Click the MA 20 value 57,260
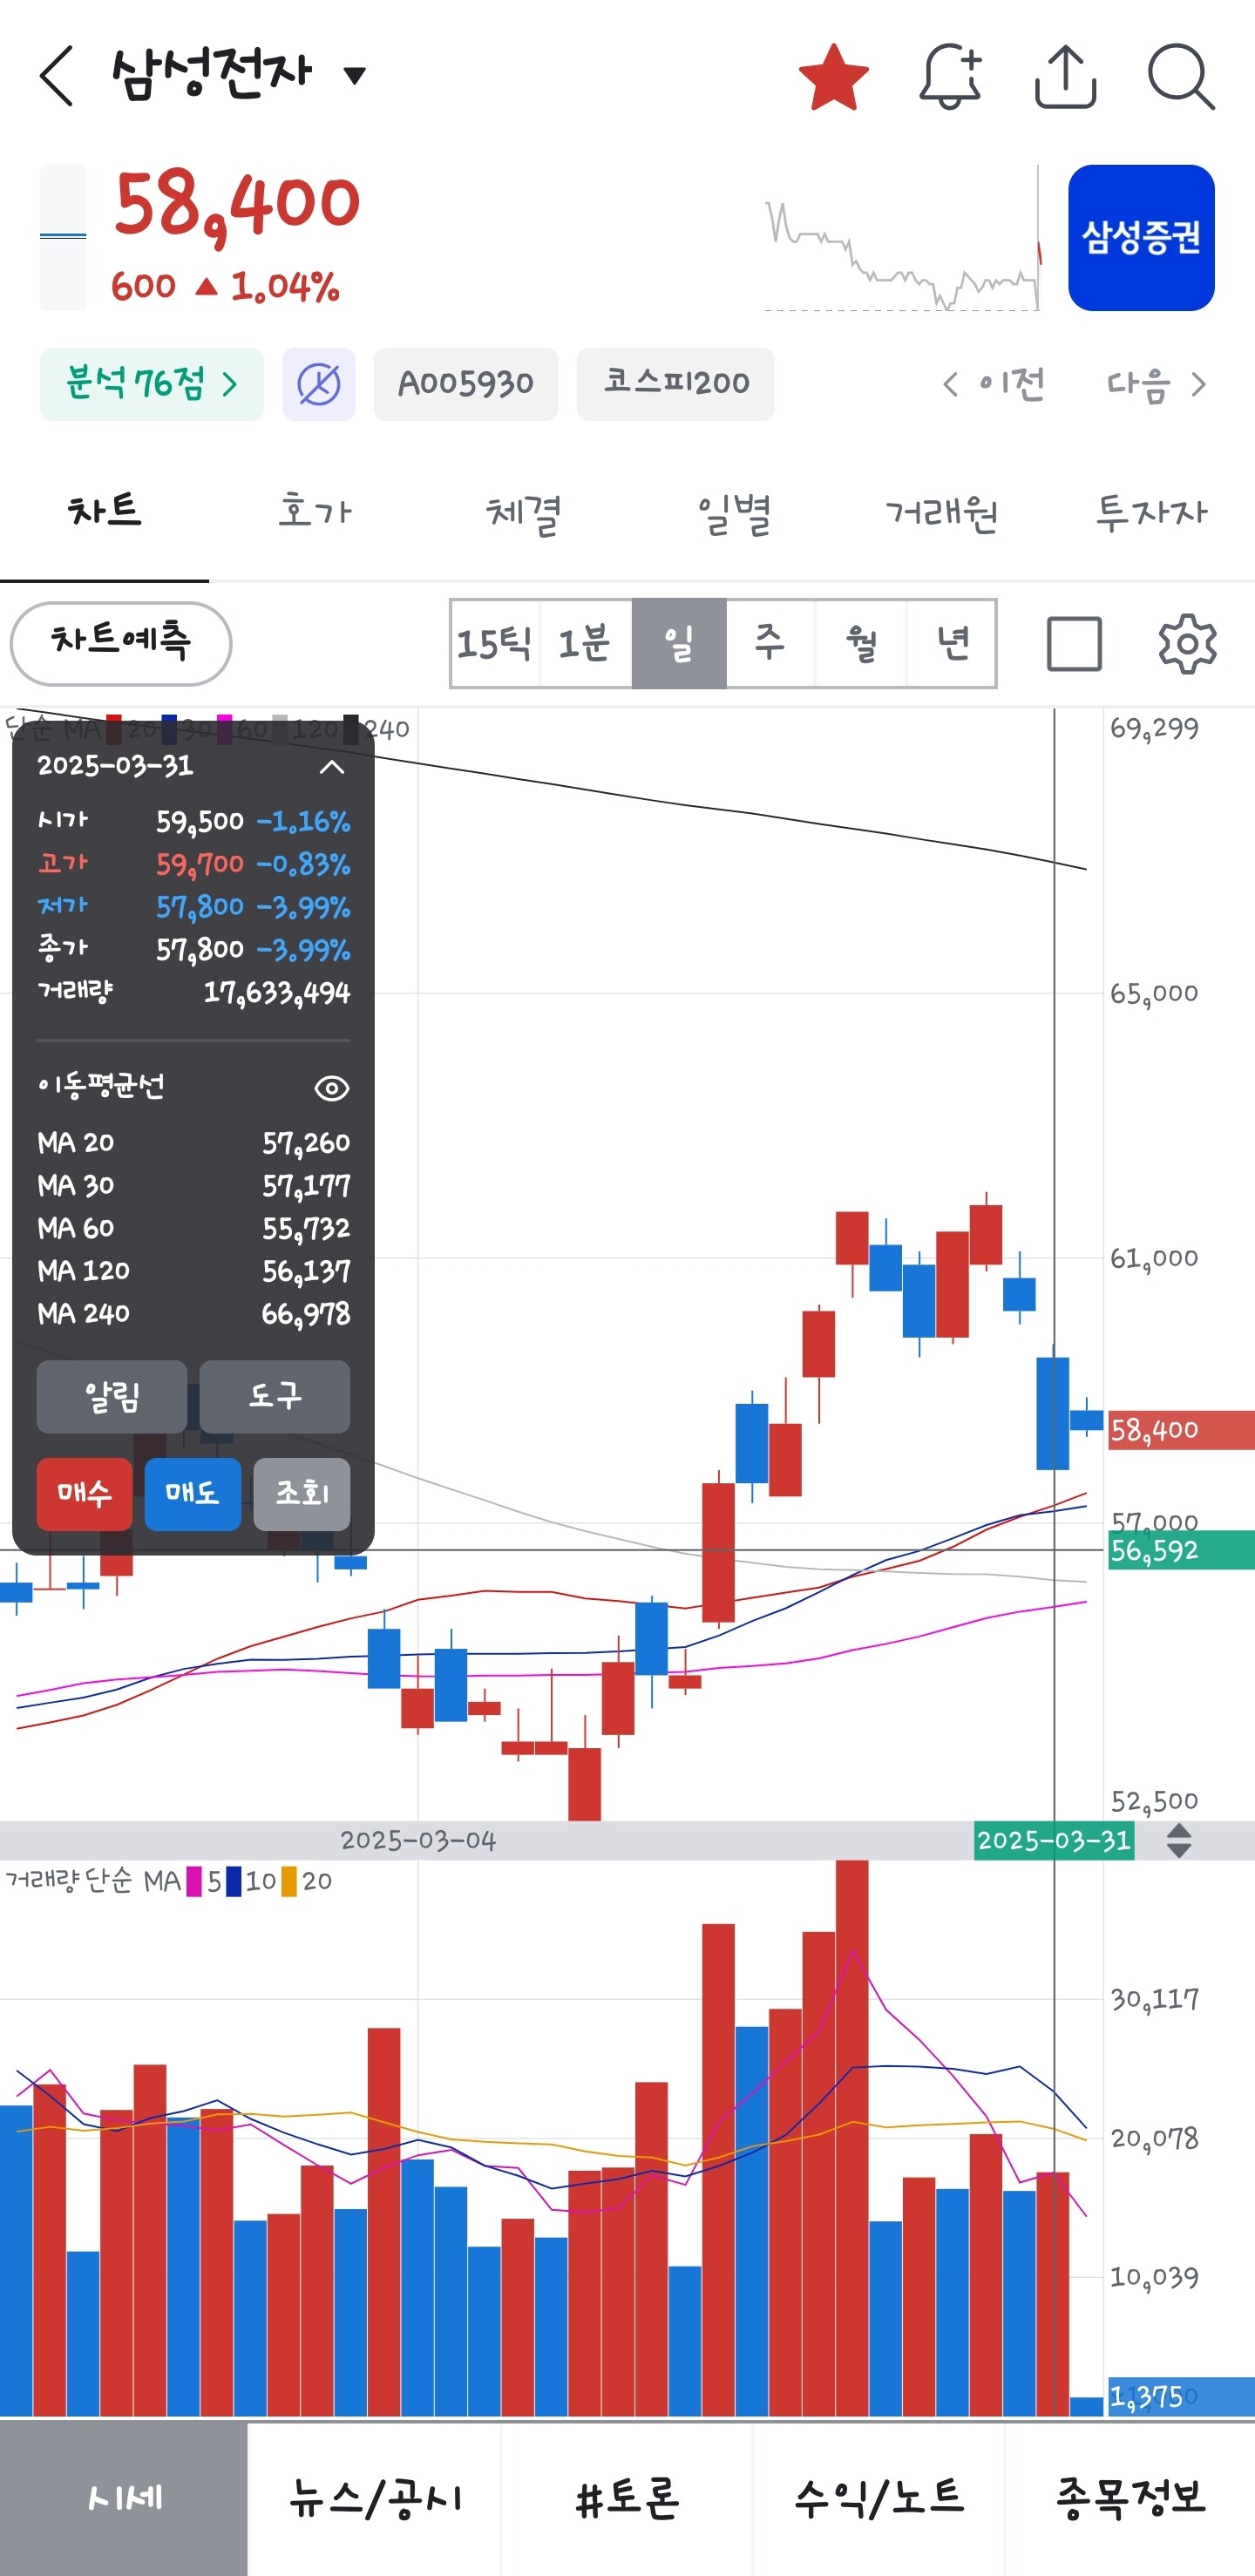 pos(306,1144)
